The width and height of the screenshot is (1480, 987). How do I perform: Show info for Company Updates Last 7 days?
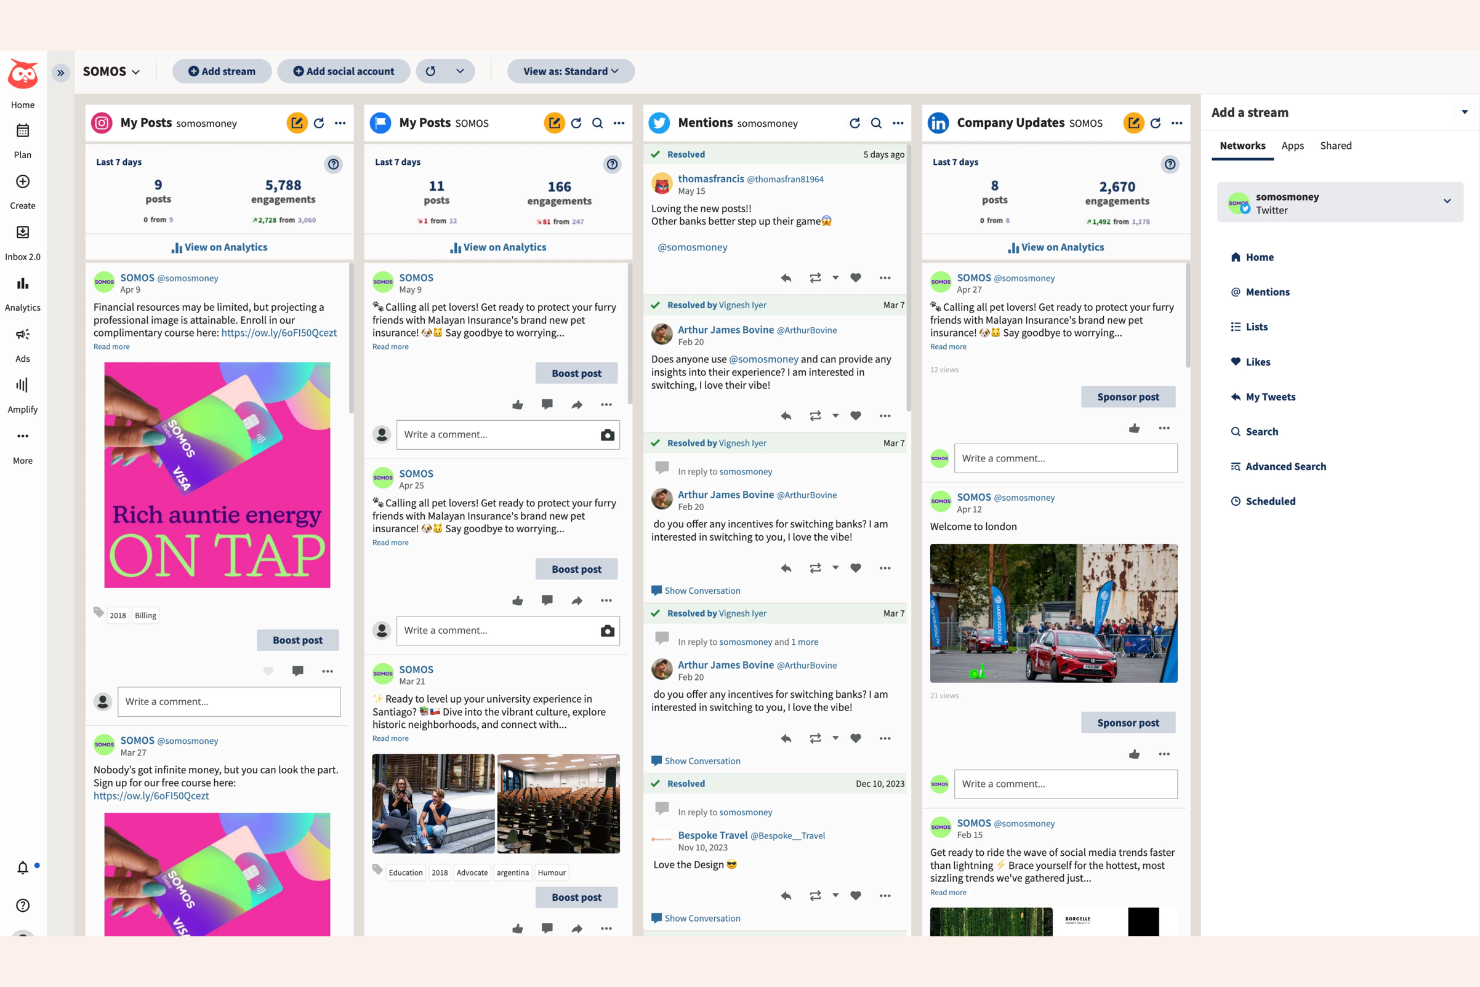click(x=1170, y=164)
